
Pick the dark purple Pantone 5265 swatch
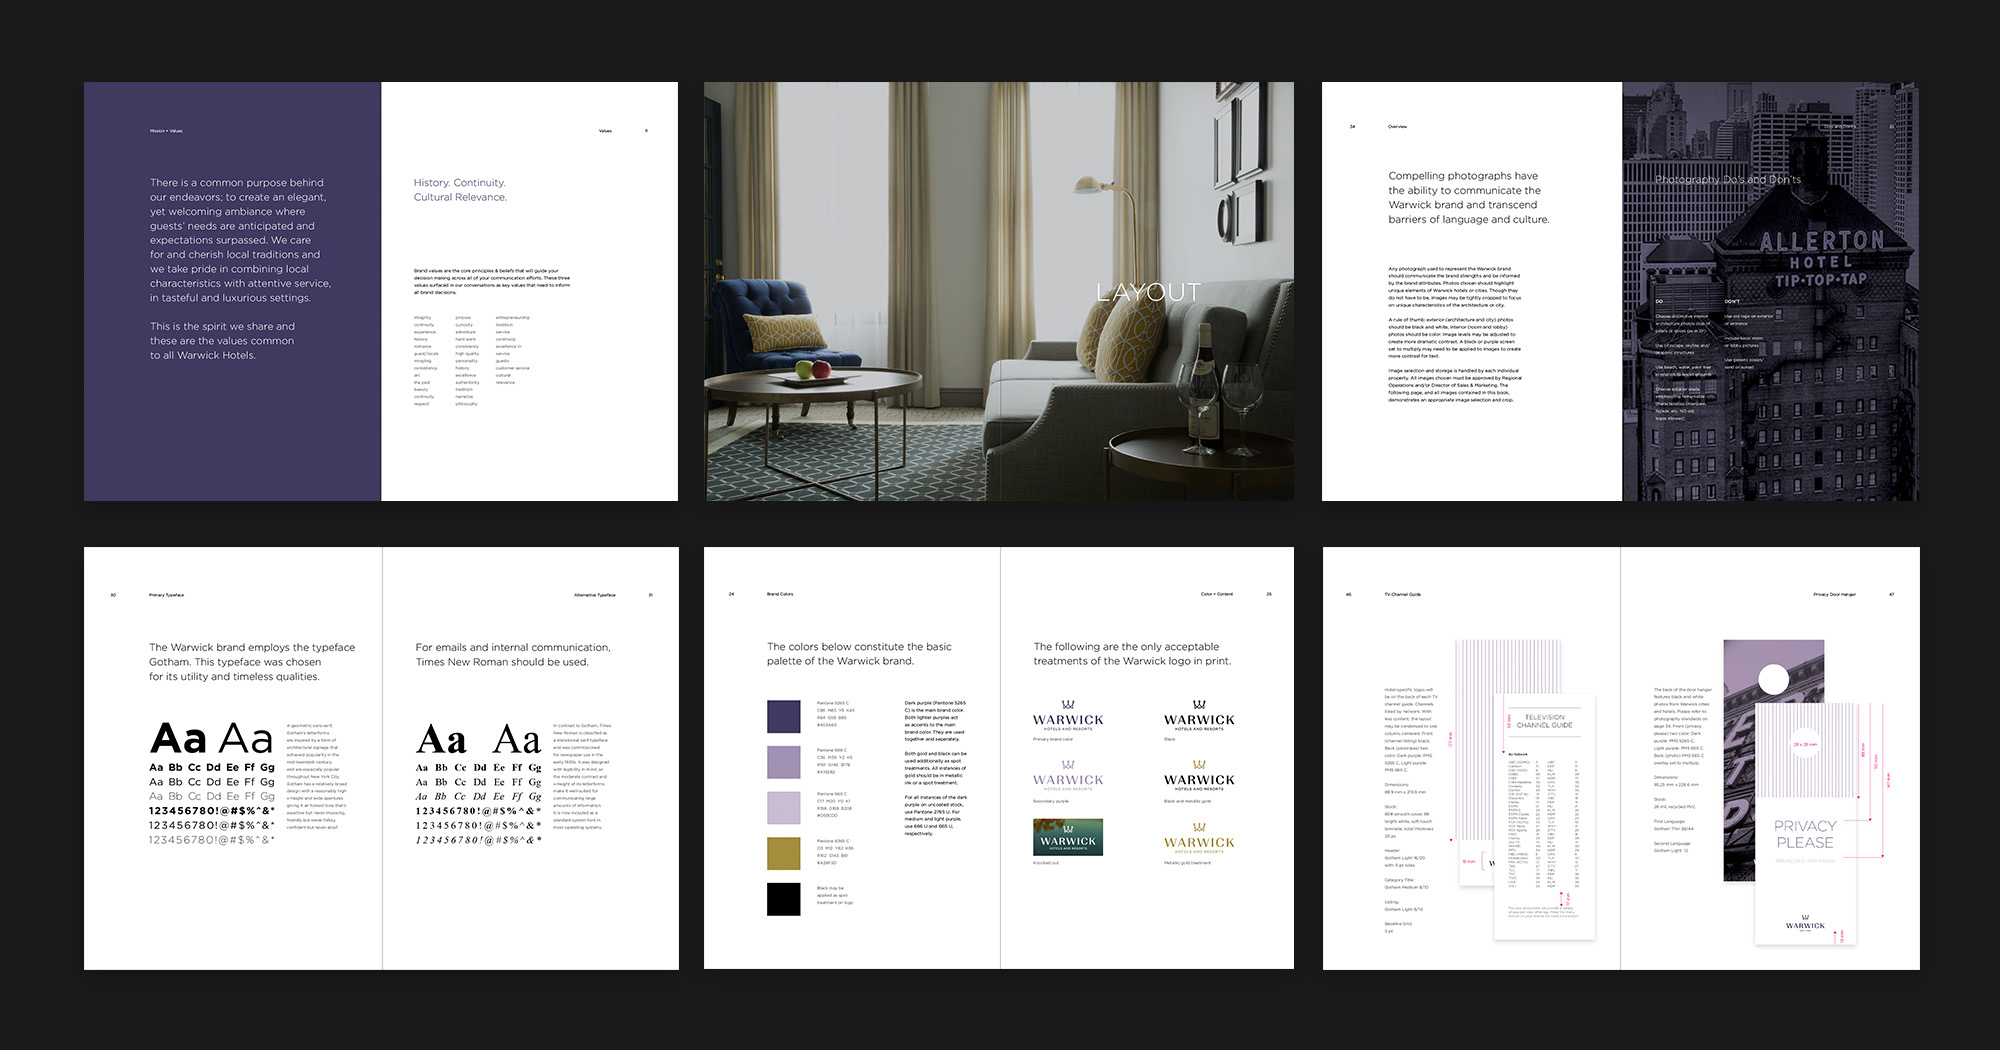tap(783, 716)
